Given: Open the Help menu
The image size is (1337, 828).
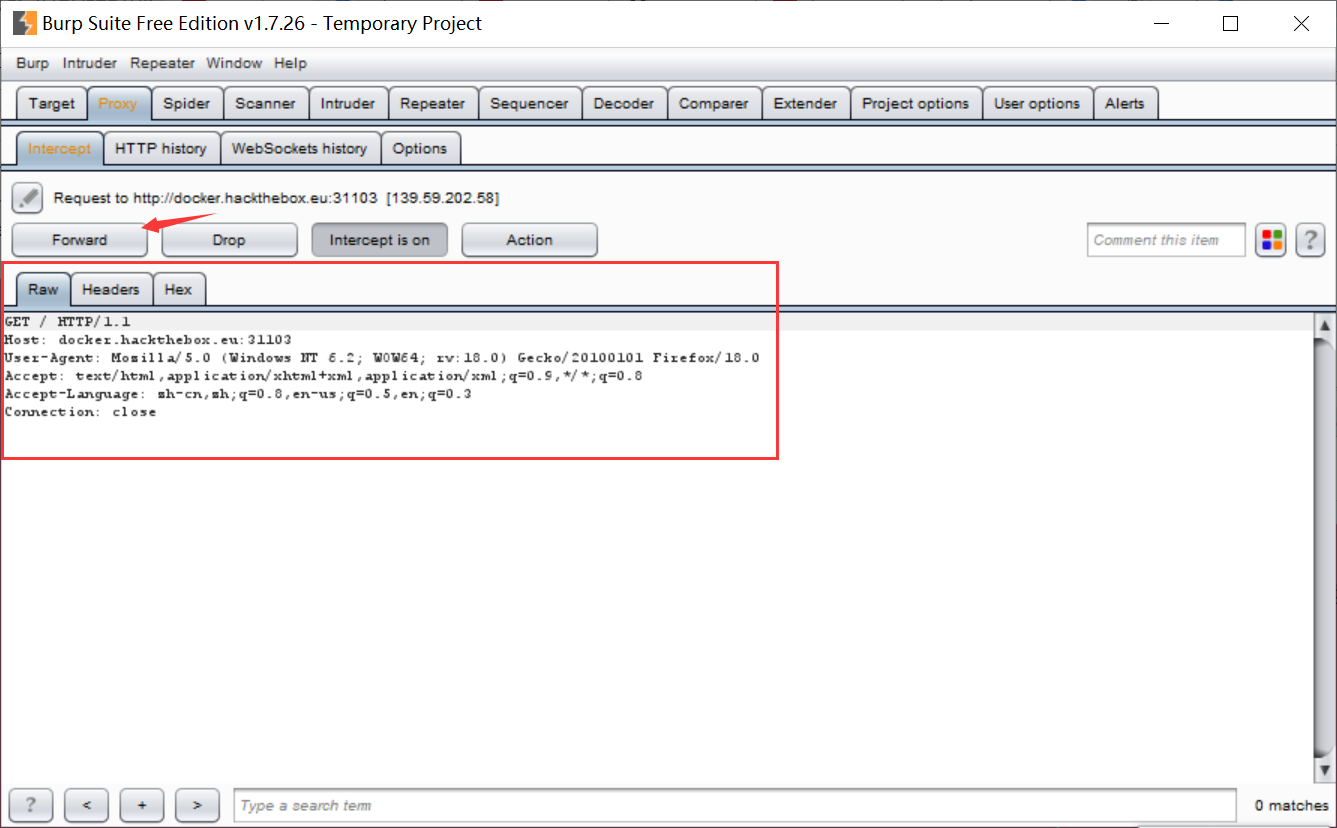Looking at the screenshot, I should pyautogui.click(x=290, y=63).
